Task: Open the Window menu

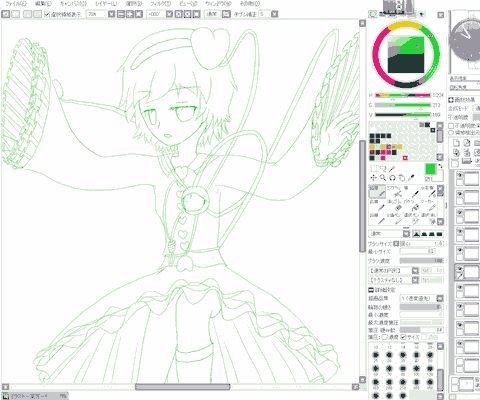Action: (218, 4)
